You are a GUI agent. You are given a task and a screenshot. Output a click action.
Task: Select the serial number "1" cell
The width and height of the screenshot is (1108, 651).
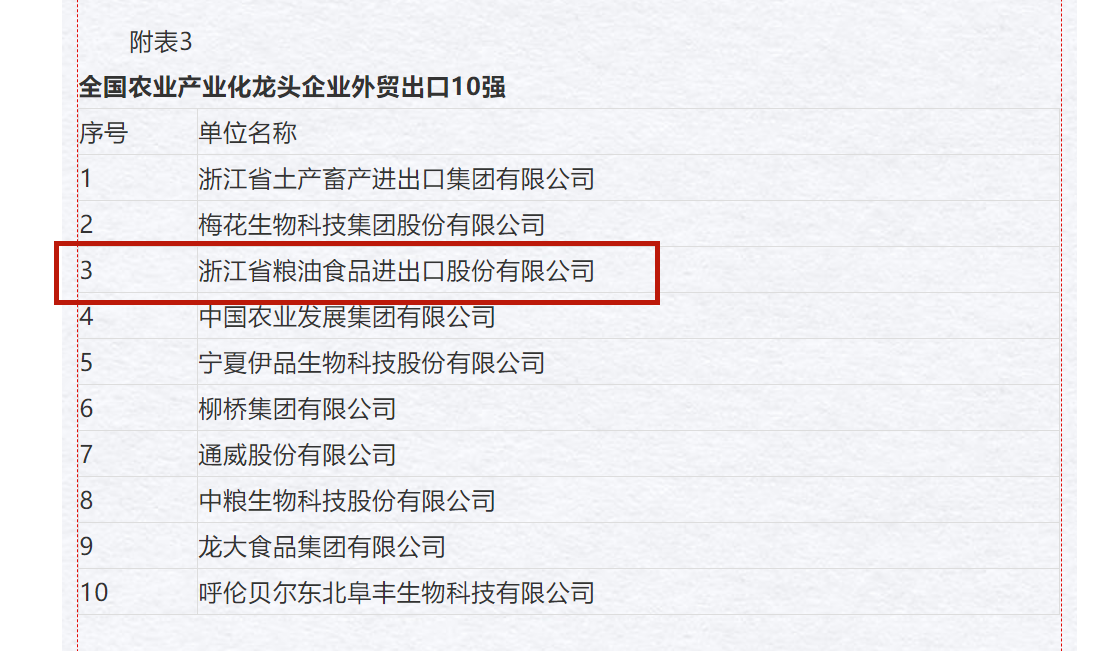click(x=86, y=179)
